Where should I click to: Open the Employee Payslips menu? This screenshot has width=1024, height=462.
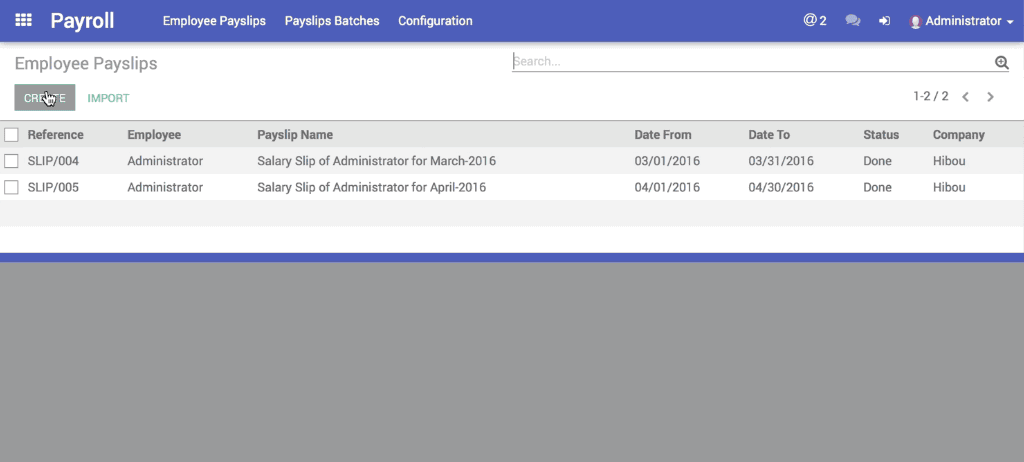tap(214, 21)
